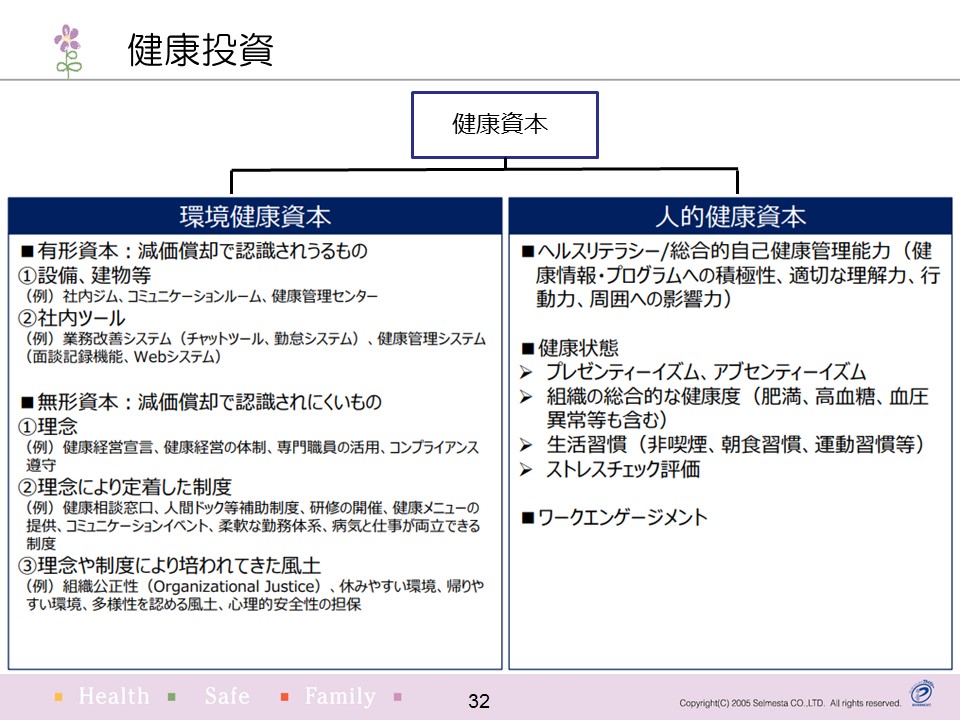Screen dimensions: 960x720
Task: Click the footer word Health
Action: click(x=114, y=696)
